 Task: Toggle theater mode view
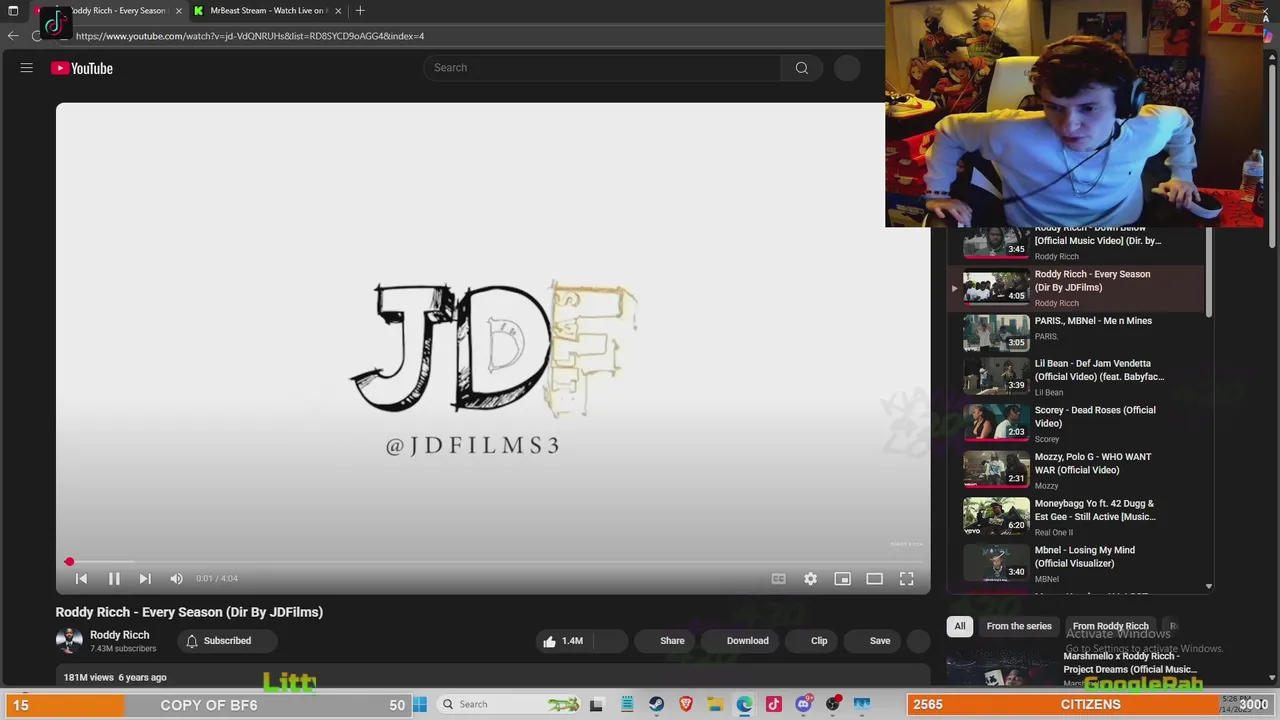(874, 578)
